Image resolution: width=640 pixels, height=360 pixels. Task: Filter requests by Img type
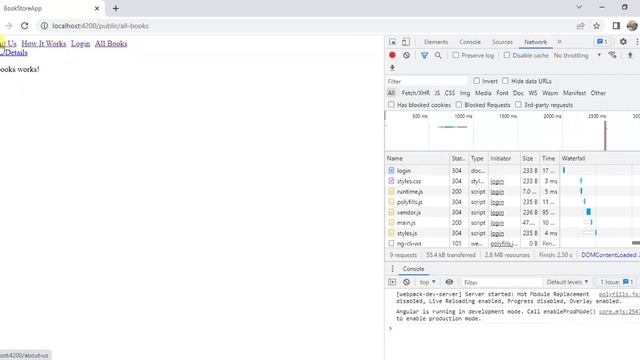[x=465, y=93]
